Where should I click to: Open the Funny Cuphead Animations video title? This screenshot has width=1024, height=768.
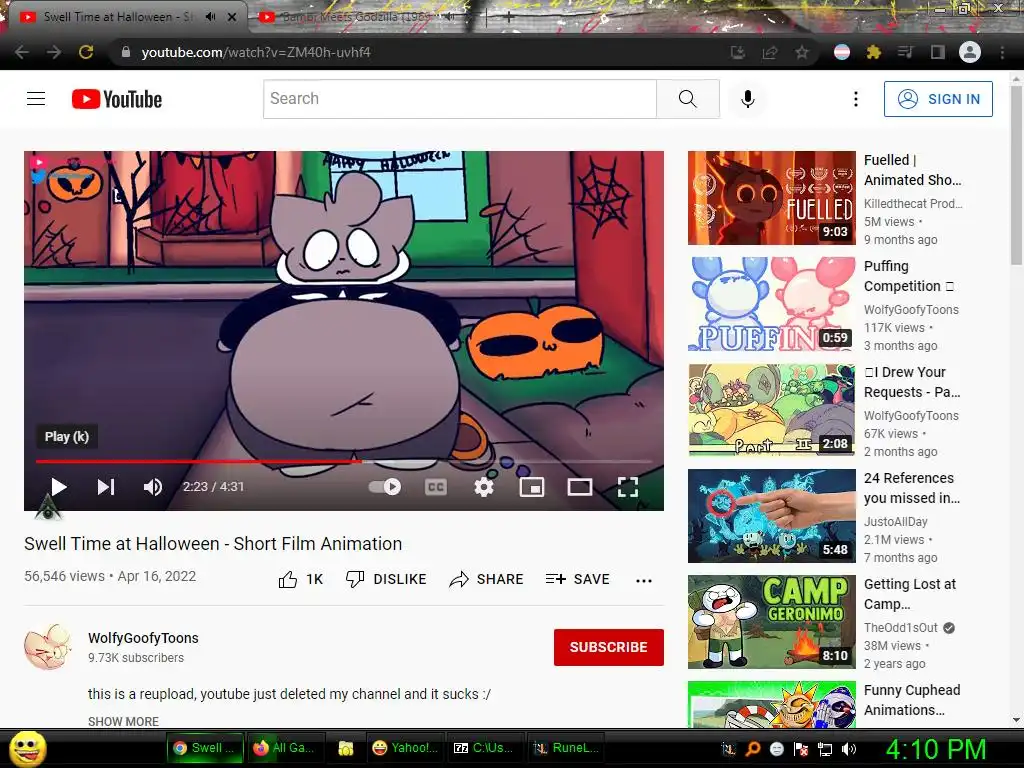click(x=912, y=700)
